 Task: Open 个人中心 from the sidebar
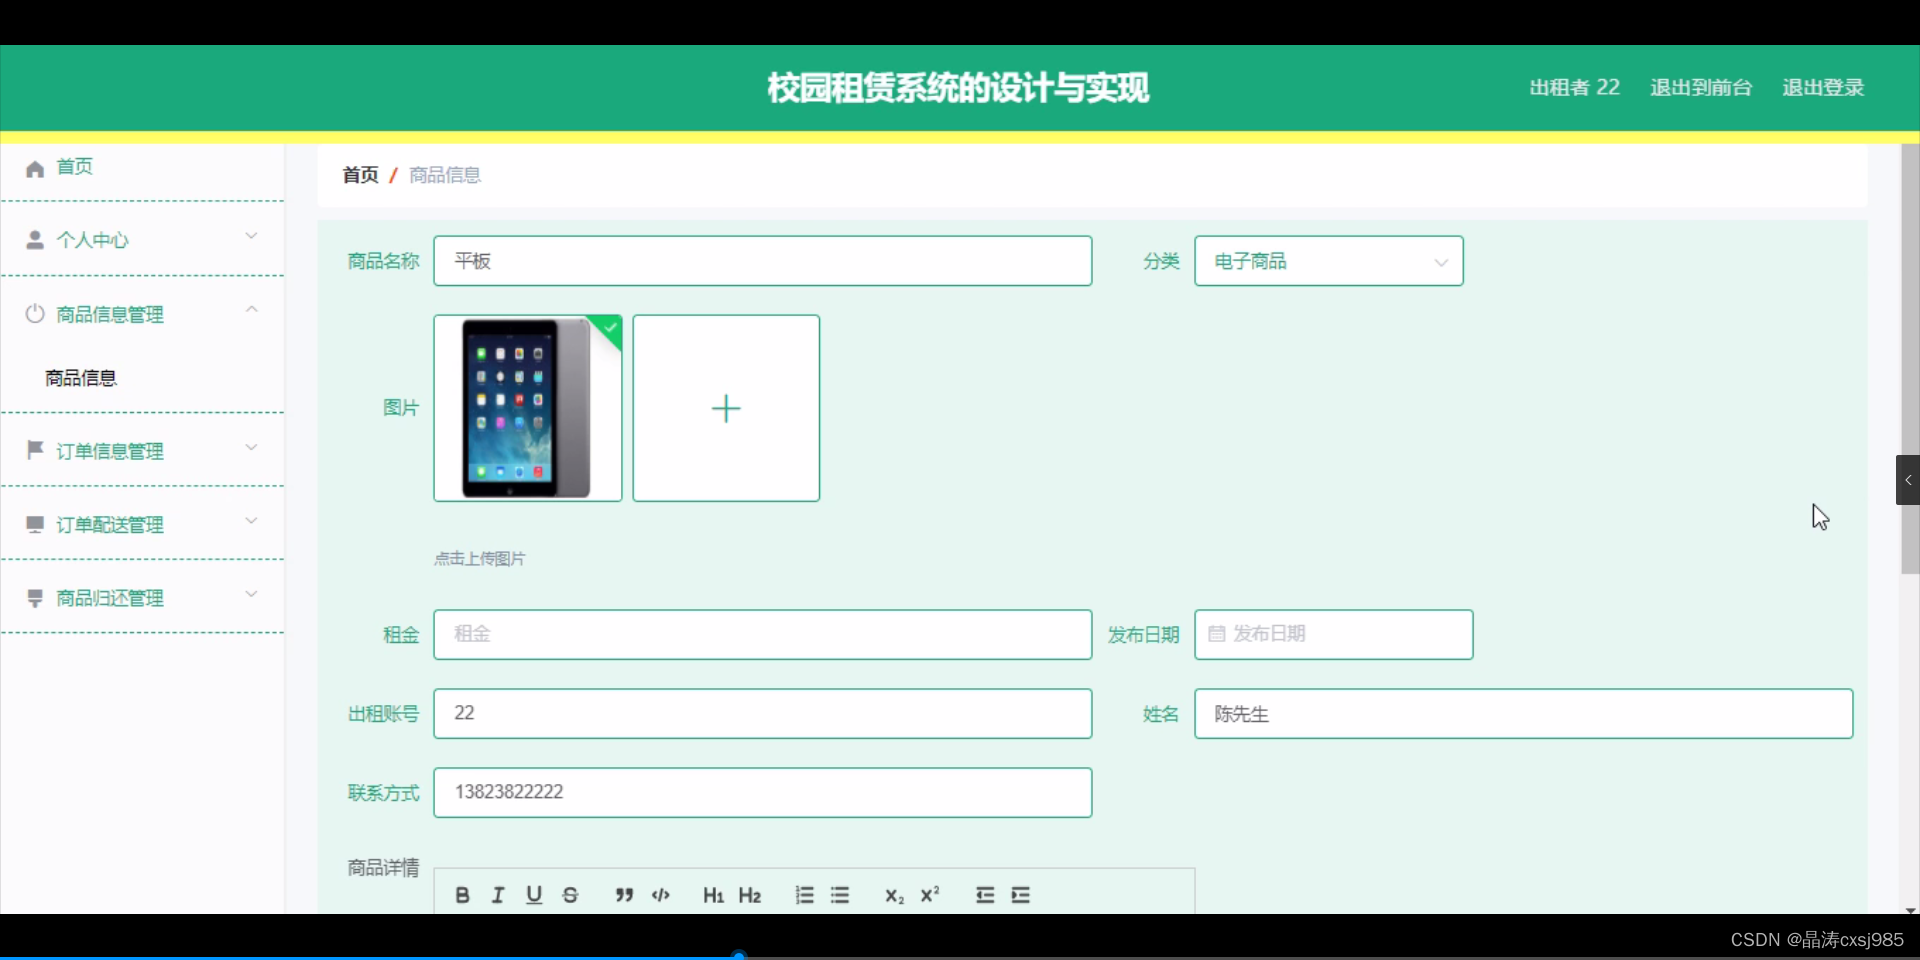pyautogui.click(x=93, y=240)
